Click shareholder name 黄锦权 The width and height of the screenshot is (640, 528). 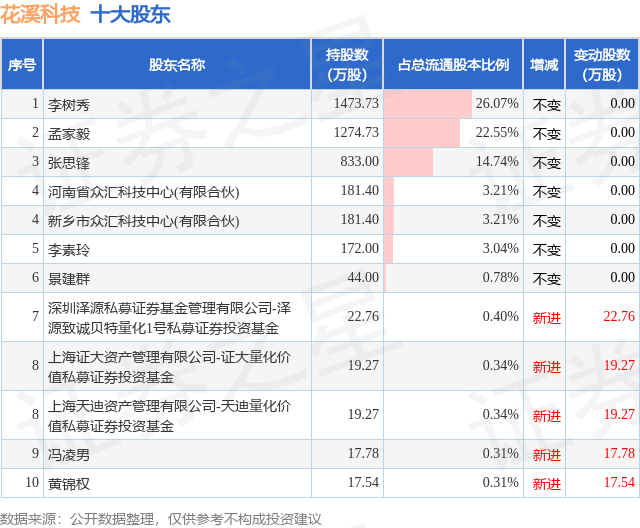pos(69,484)
